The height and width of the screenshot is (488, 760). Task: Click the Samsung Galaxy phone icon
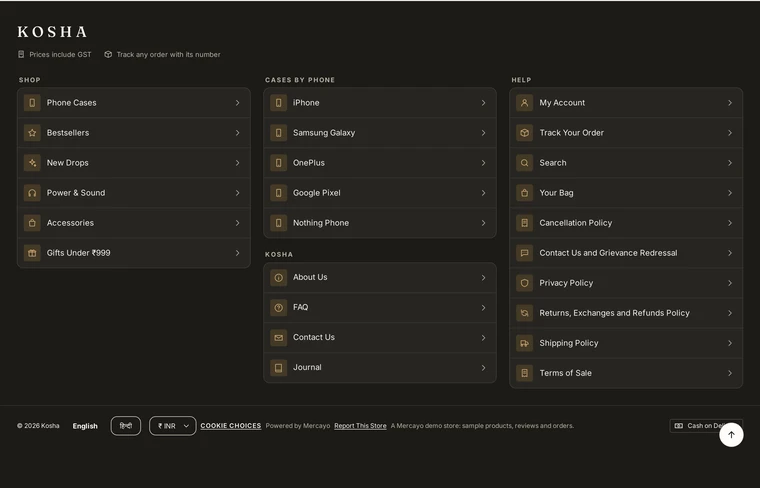278,133
